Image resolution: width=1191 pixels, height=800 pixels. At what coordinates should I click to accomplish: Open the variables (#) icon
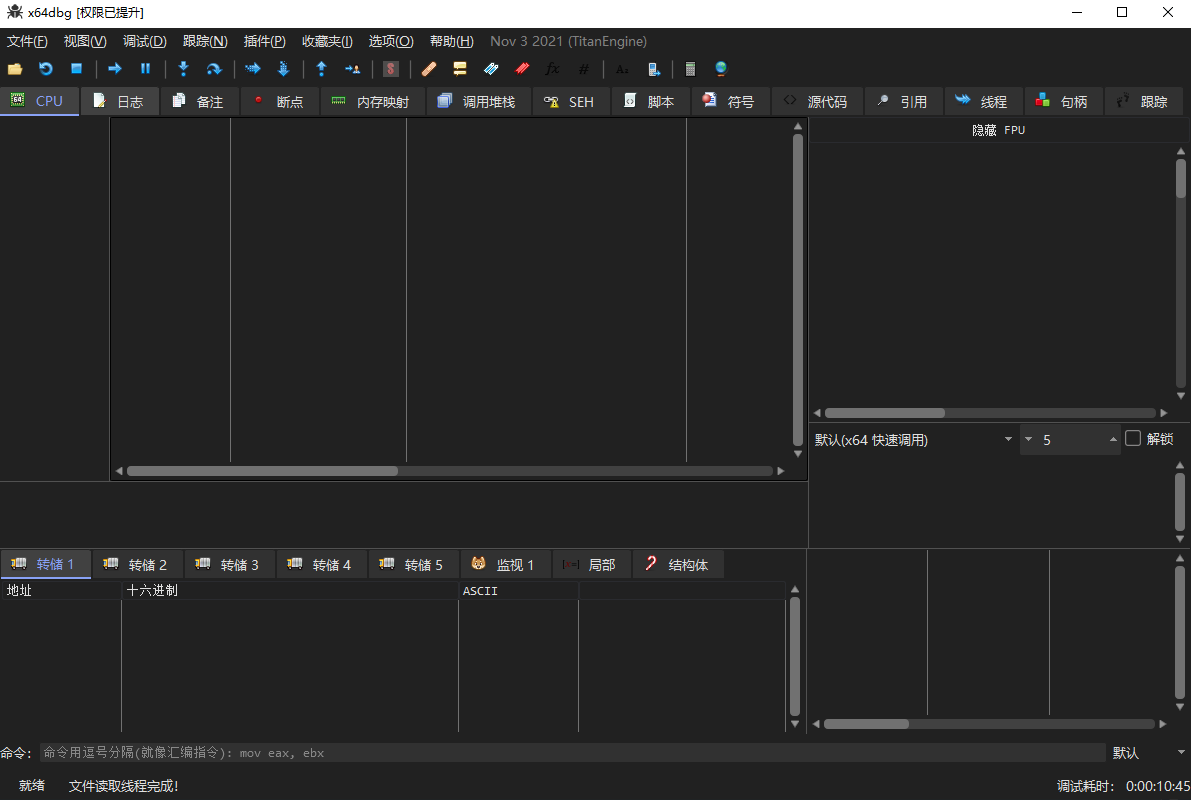583,69
